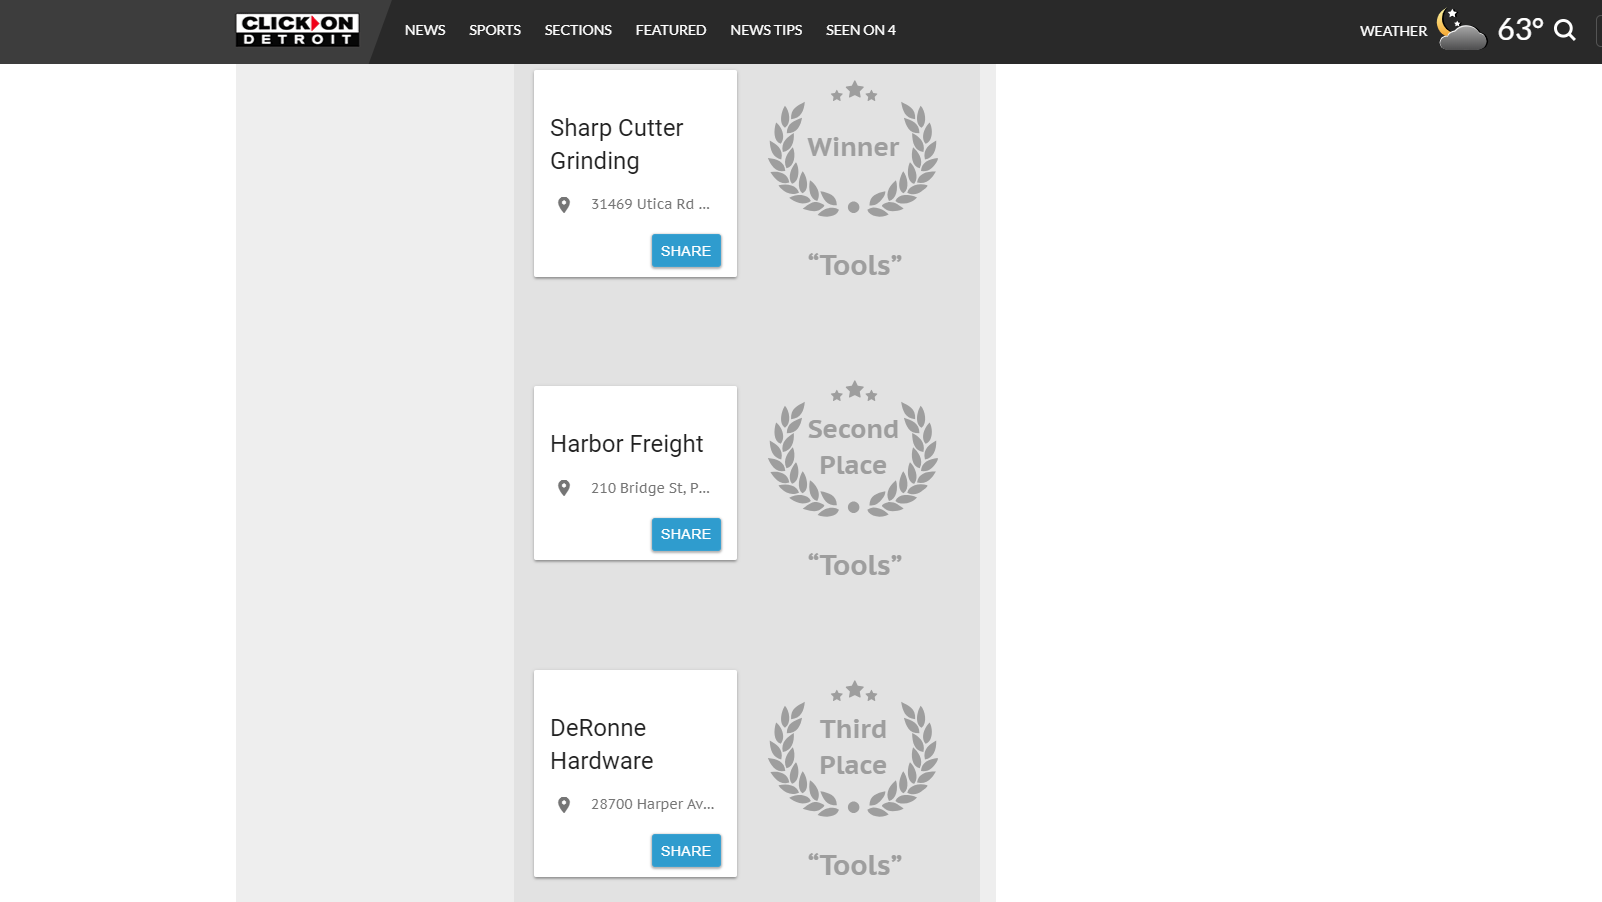Open the FEATURED menu
This screenshot has width=1602, height=902.
tap(670, 30)
